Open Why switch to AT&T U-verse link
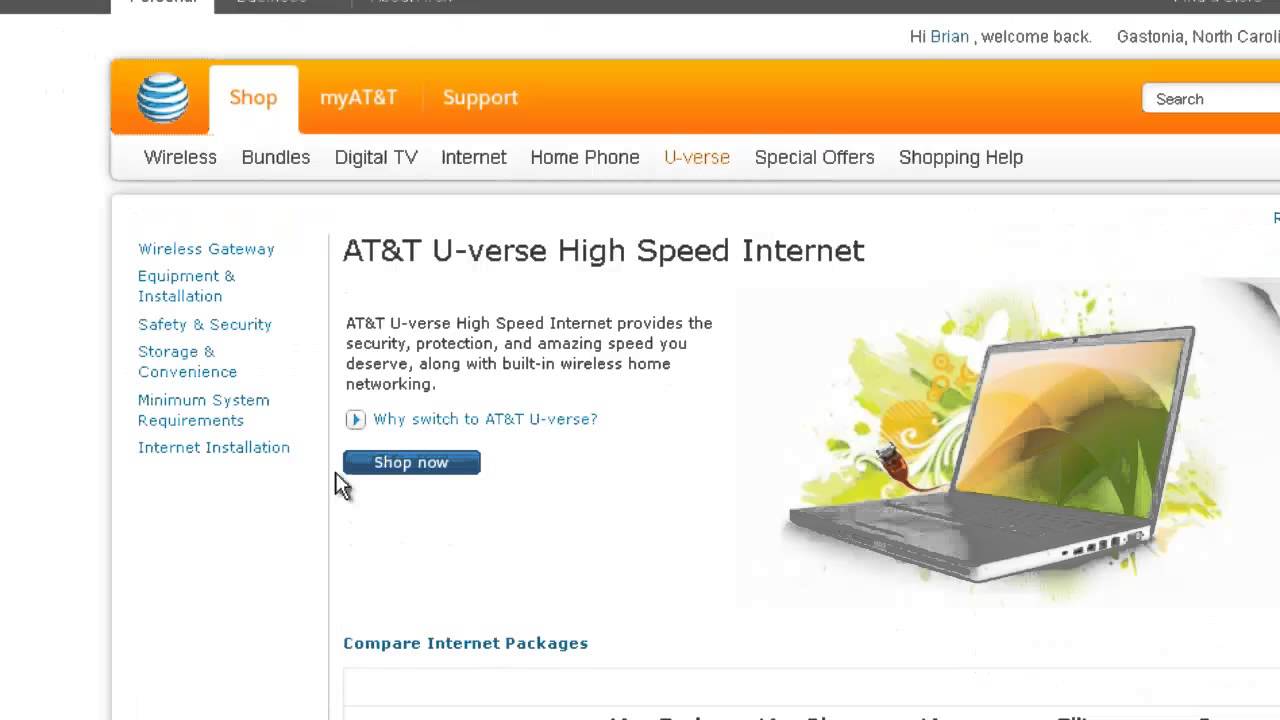This screenshot has width=1280, height=720. click(x=485, y=419)
